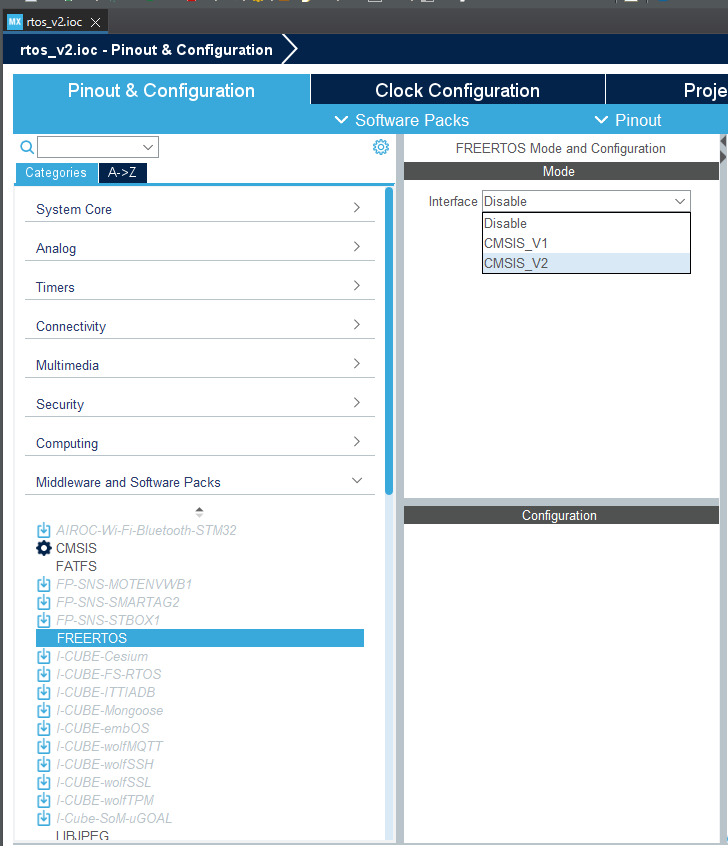Select Disable option in Interface list
728x846 pixels.
click(586, 223)
